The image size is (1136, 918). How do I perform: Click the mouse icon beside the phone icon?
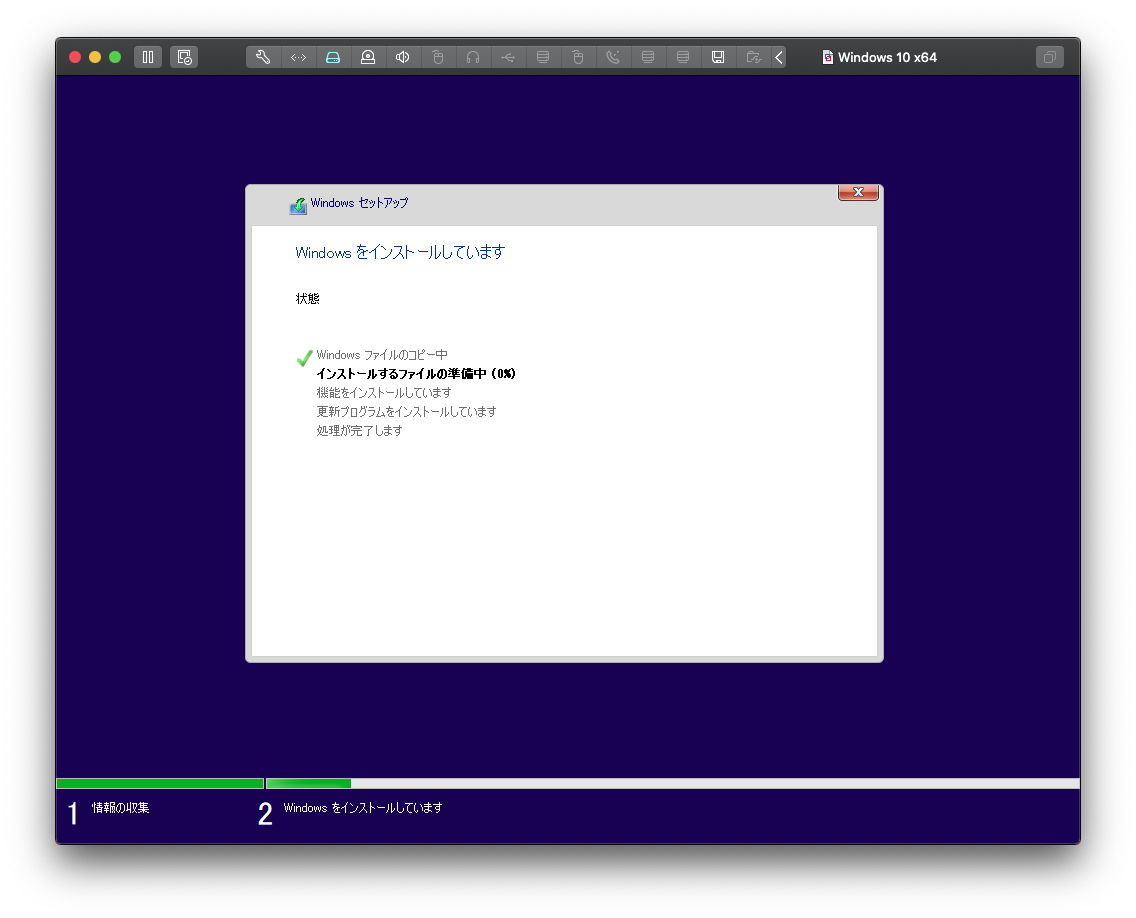click(x=578, y=57)
